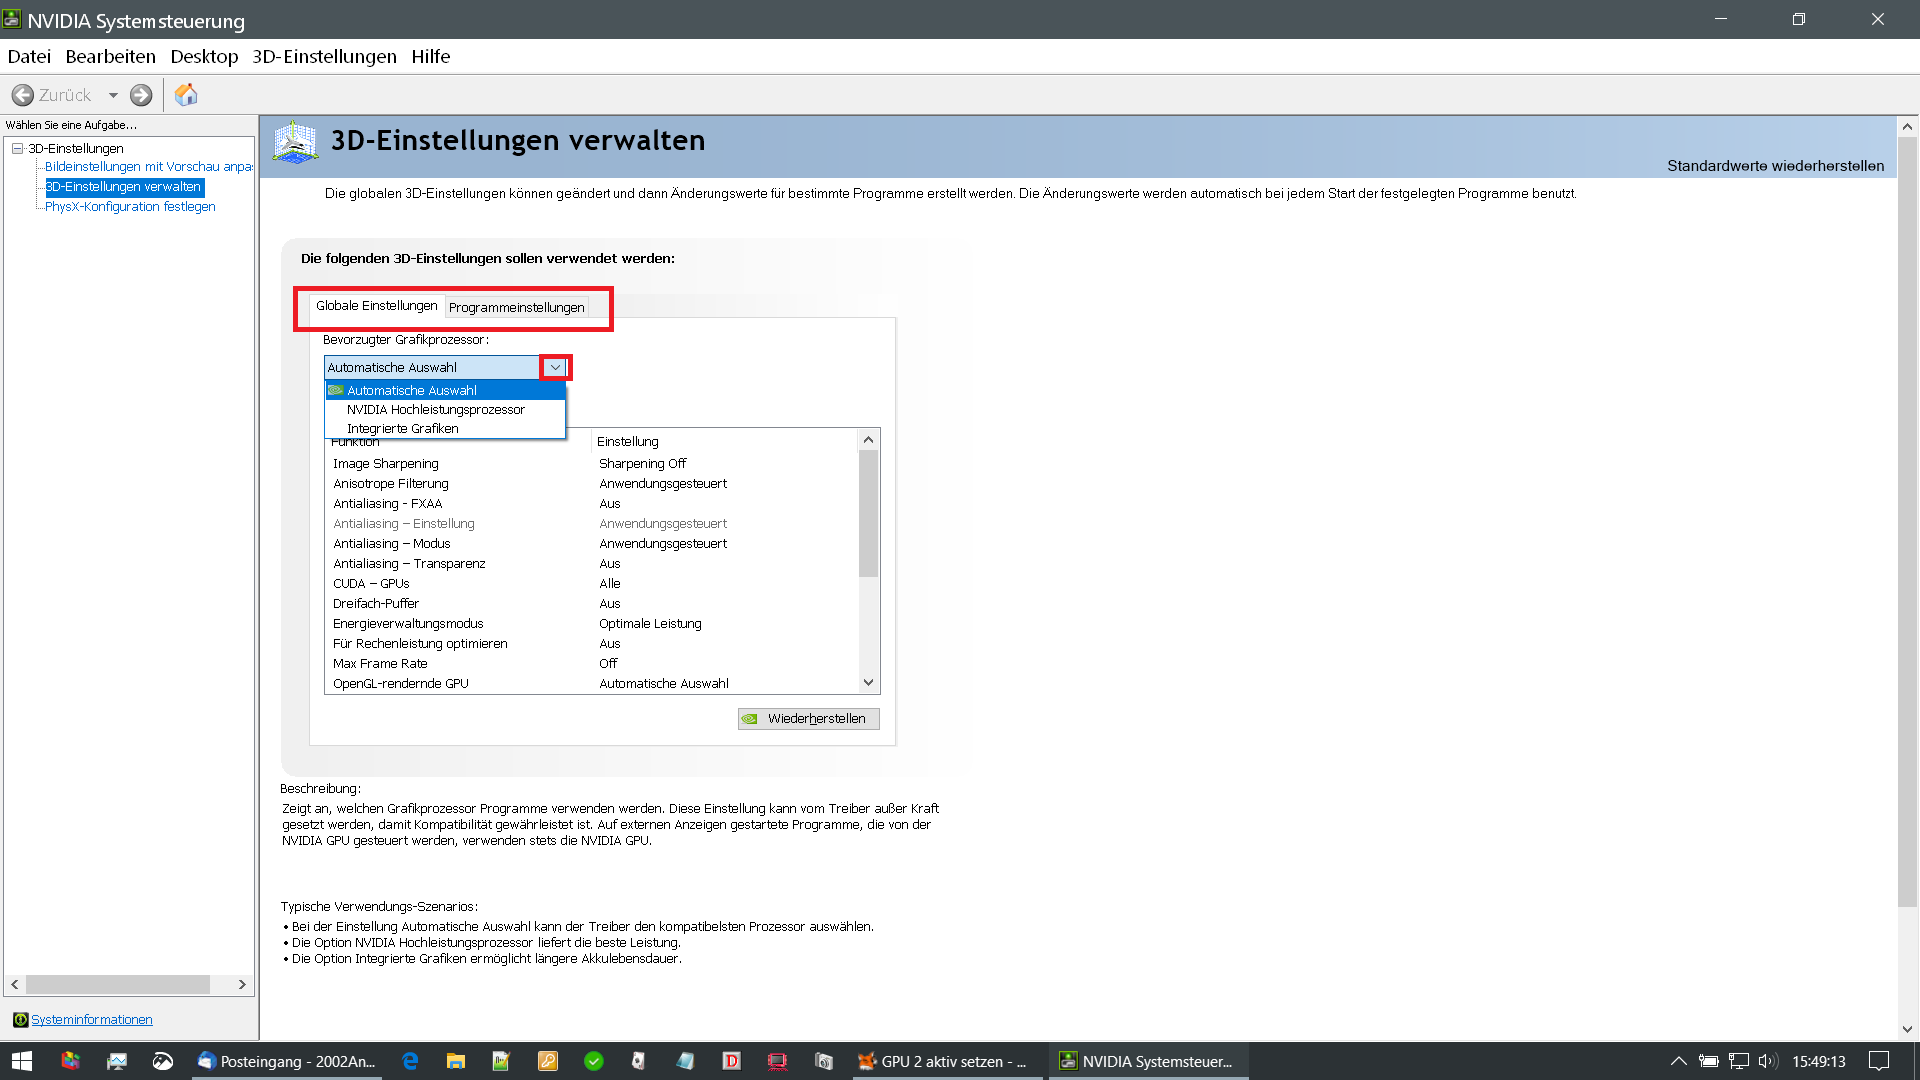This screenshot has width=1920, height=1080.
Task: Open the 3D-Einstellungen menu
Action: 324,57
